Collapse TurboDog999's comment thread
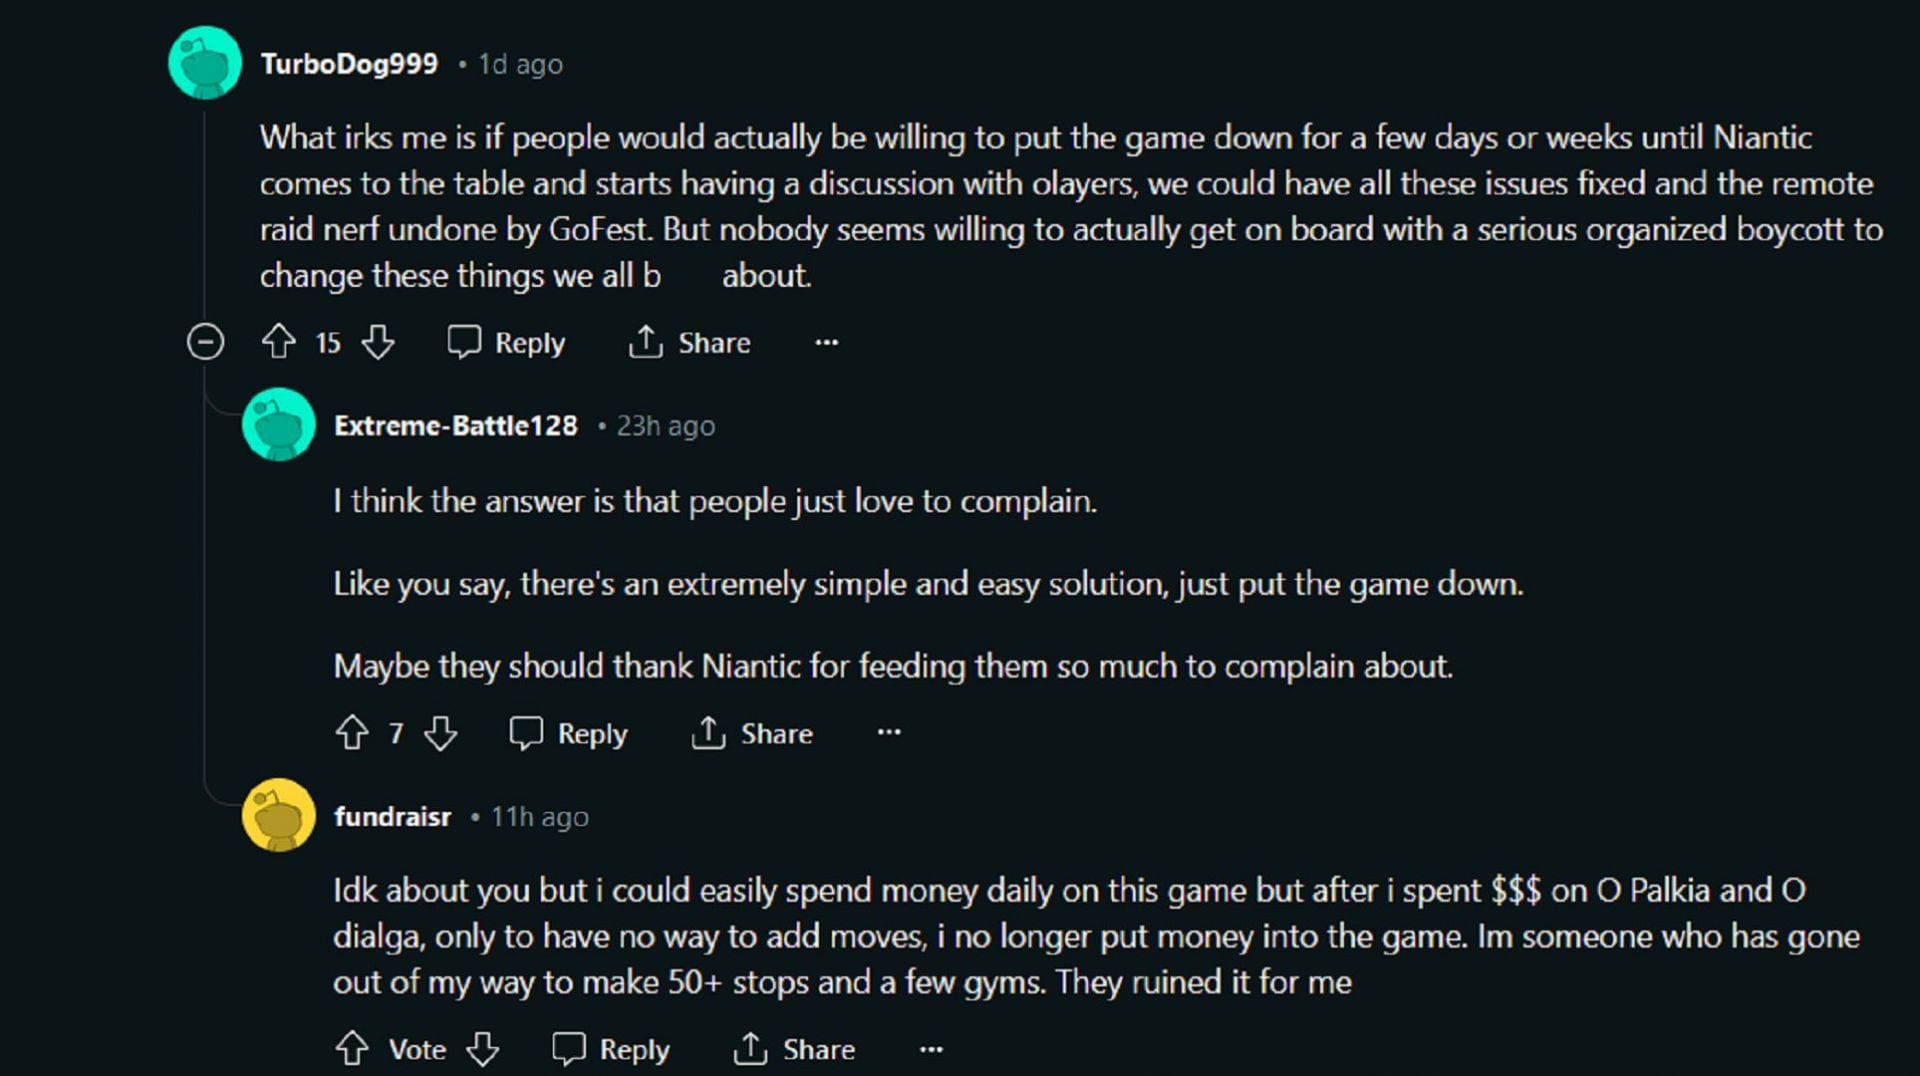The width and height of the screenshot is (1920, 1076). [205, 342]
